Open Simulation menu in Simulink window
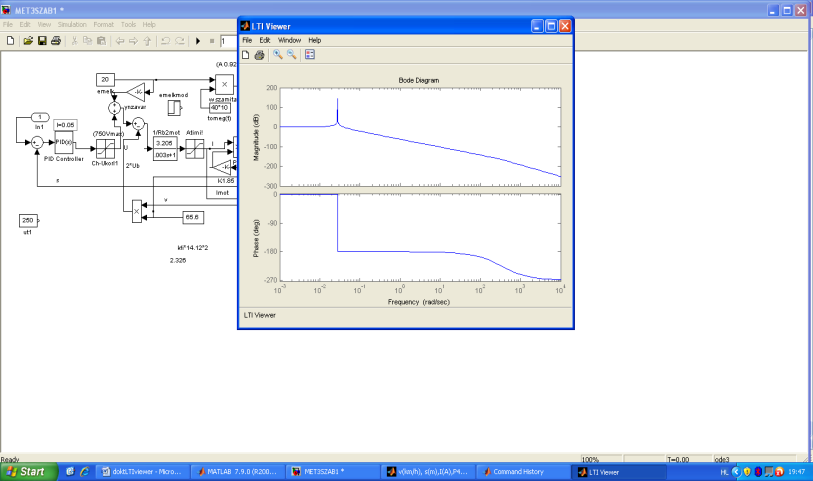The image size is (813, 481). click(x=72, y=24)
